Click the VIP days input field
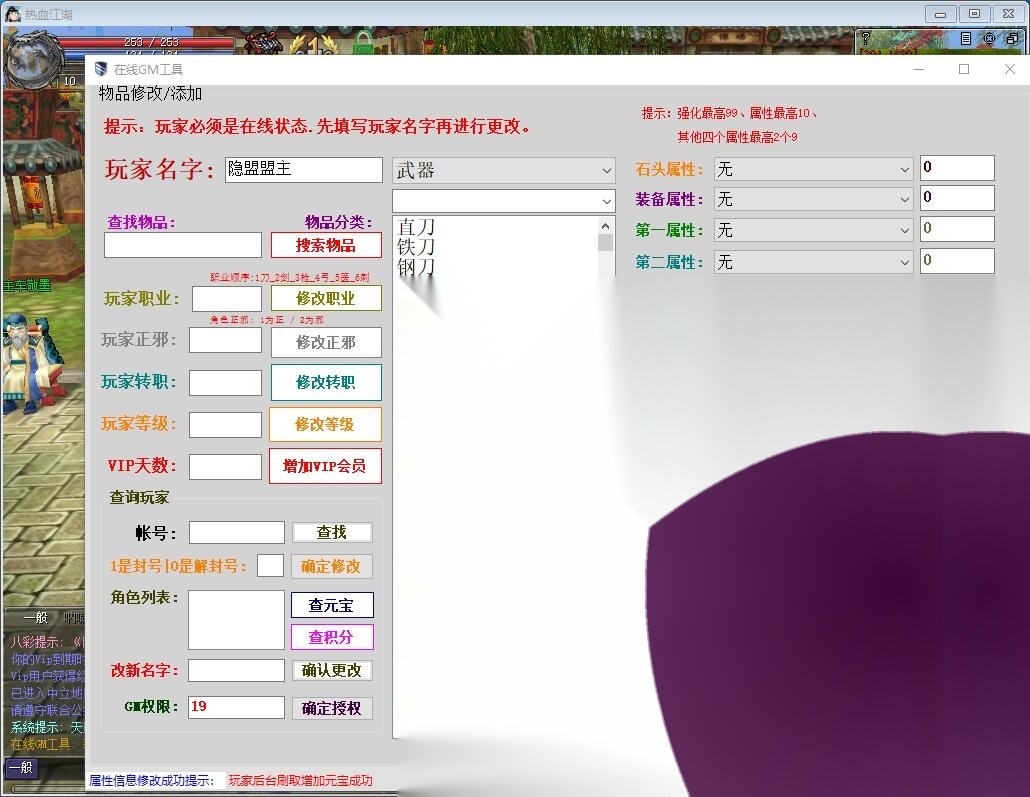Viewport: 1030px width, 797px height. pyautogui.click(x=225, y=467)
